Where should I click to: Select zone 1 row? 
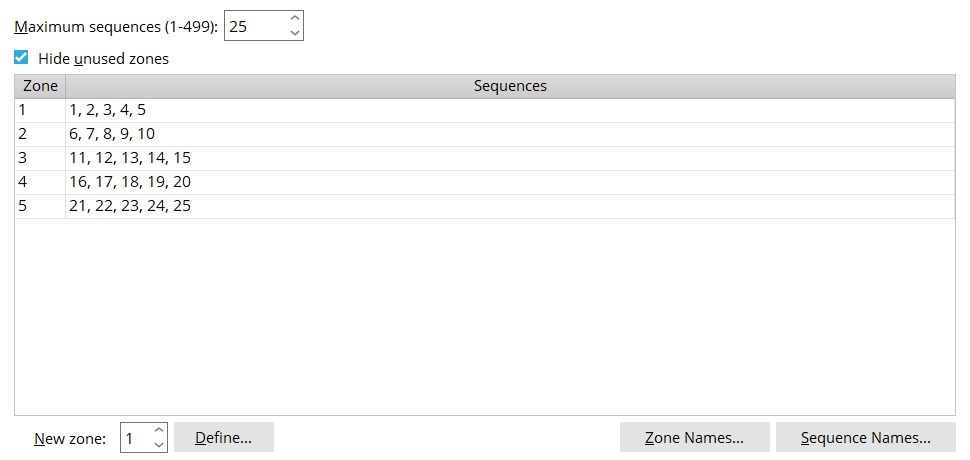click(x=485, y=110)
